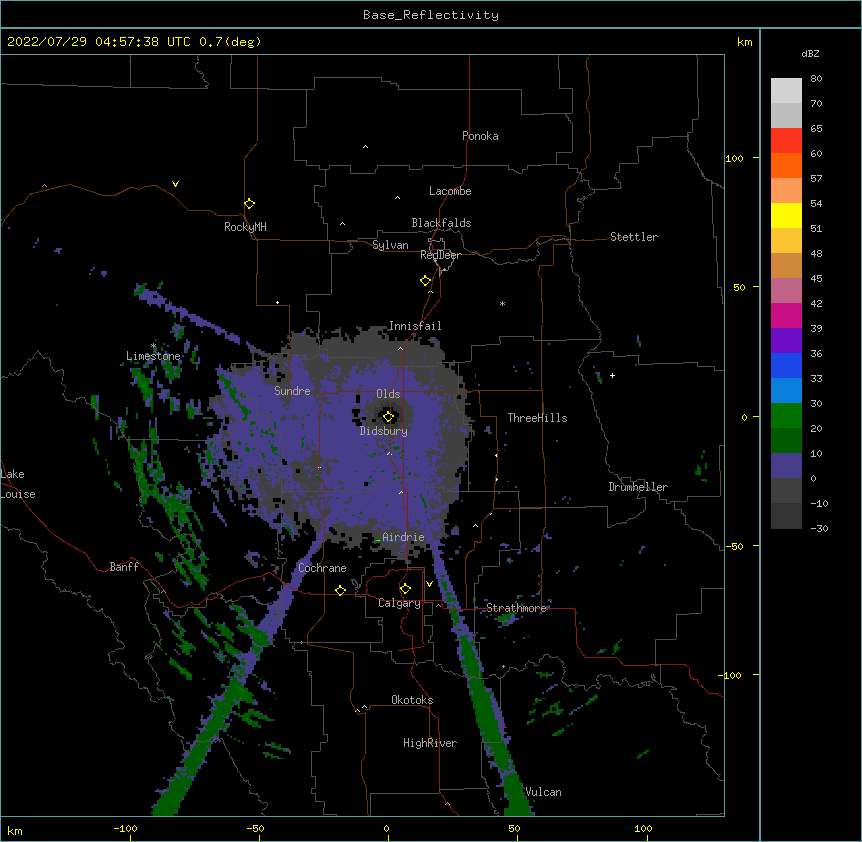The width and height of the screenshot is (862, 842).
Task: Click the Strathmore city label
Action: [516, 608]
